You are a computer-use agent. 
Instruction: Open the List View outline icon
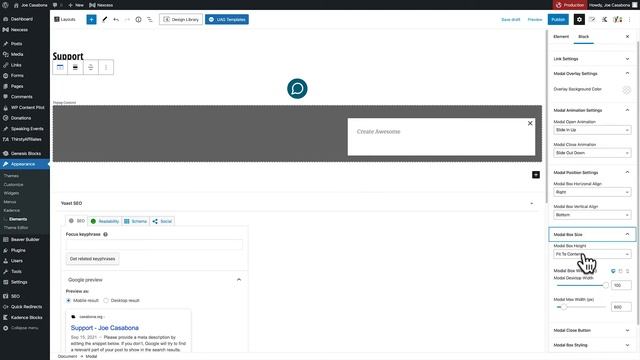click(150, 19)
